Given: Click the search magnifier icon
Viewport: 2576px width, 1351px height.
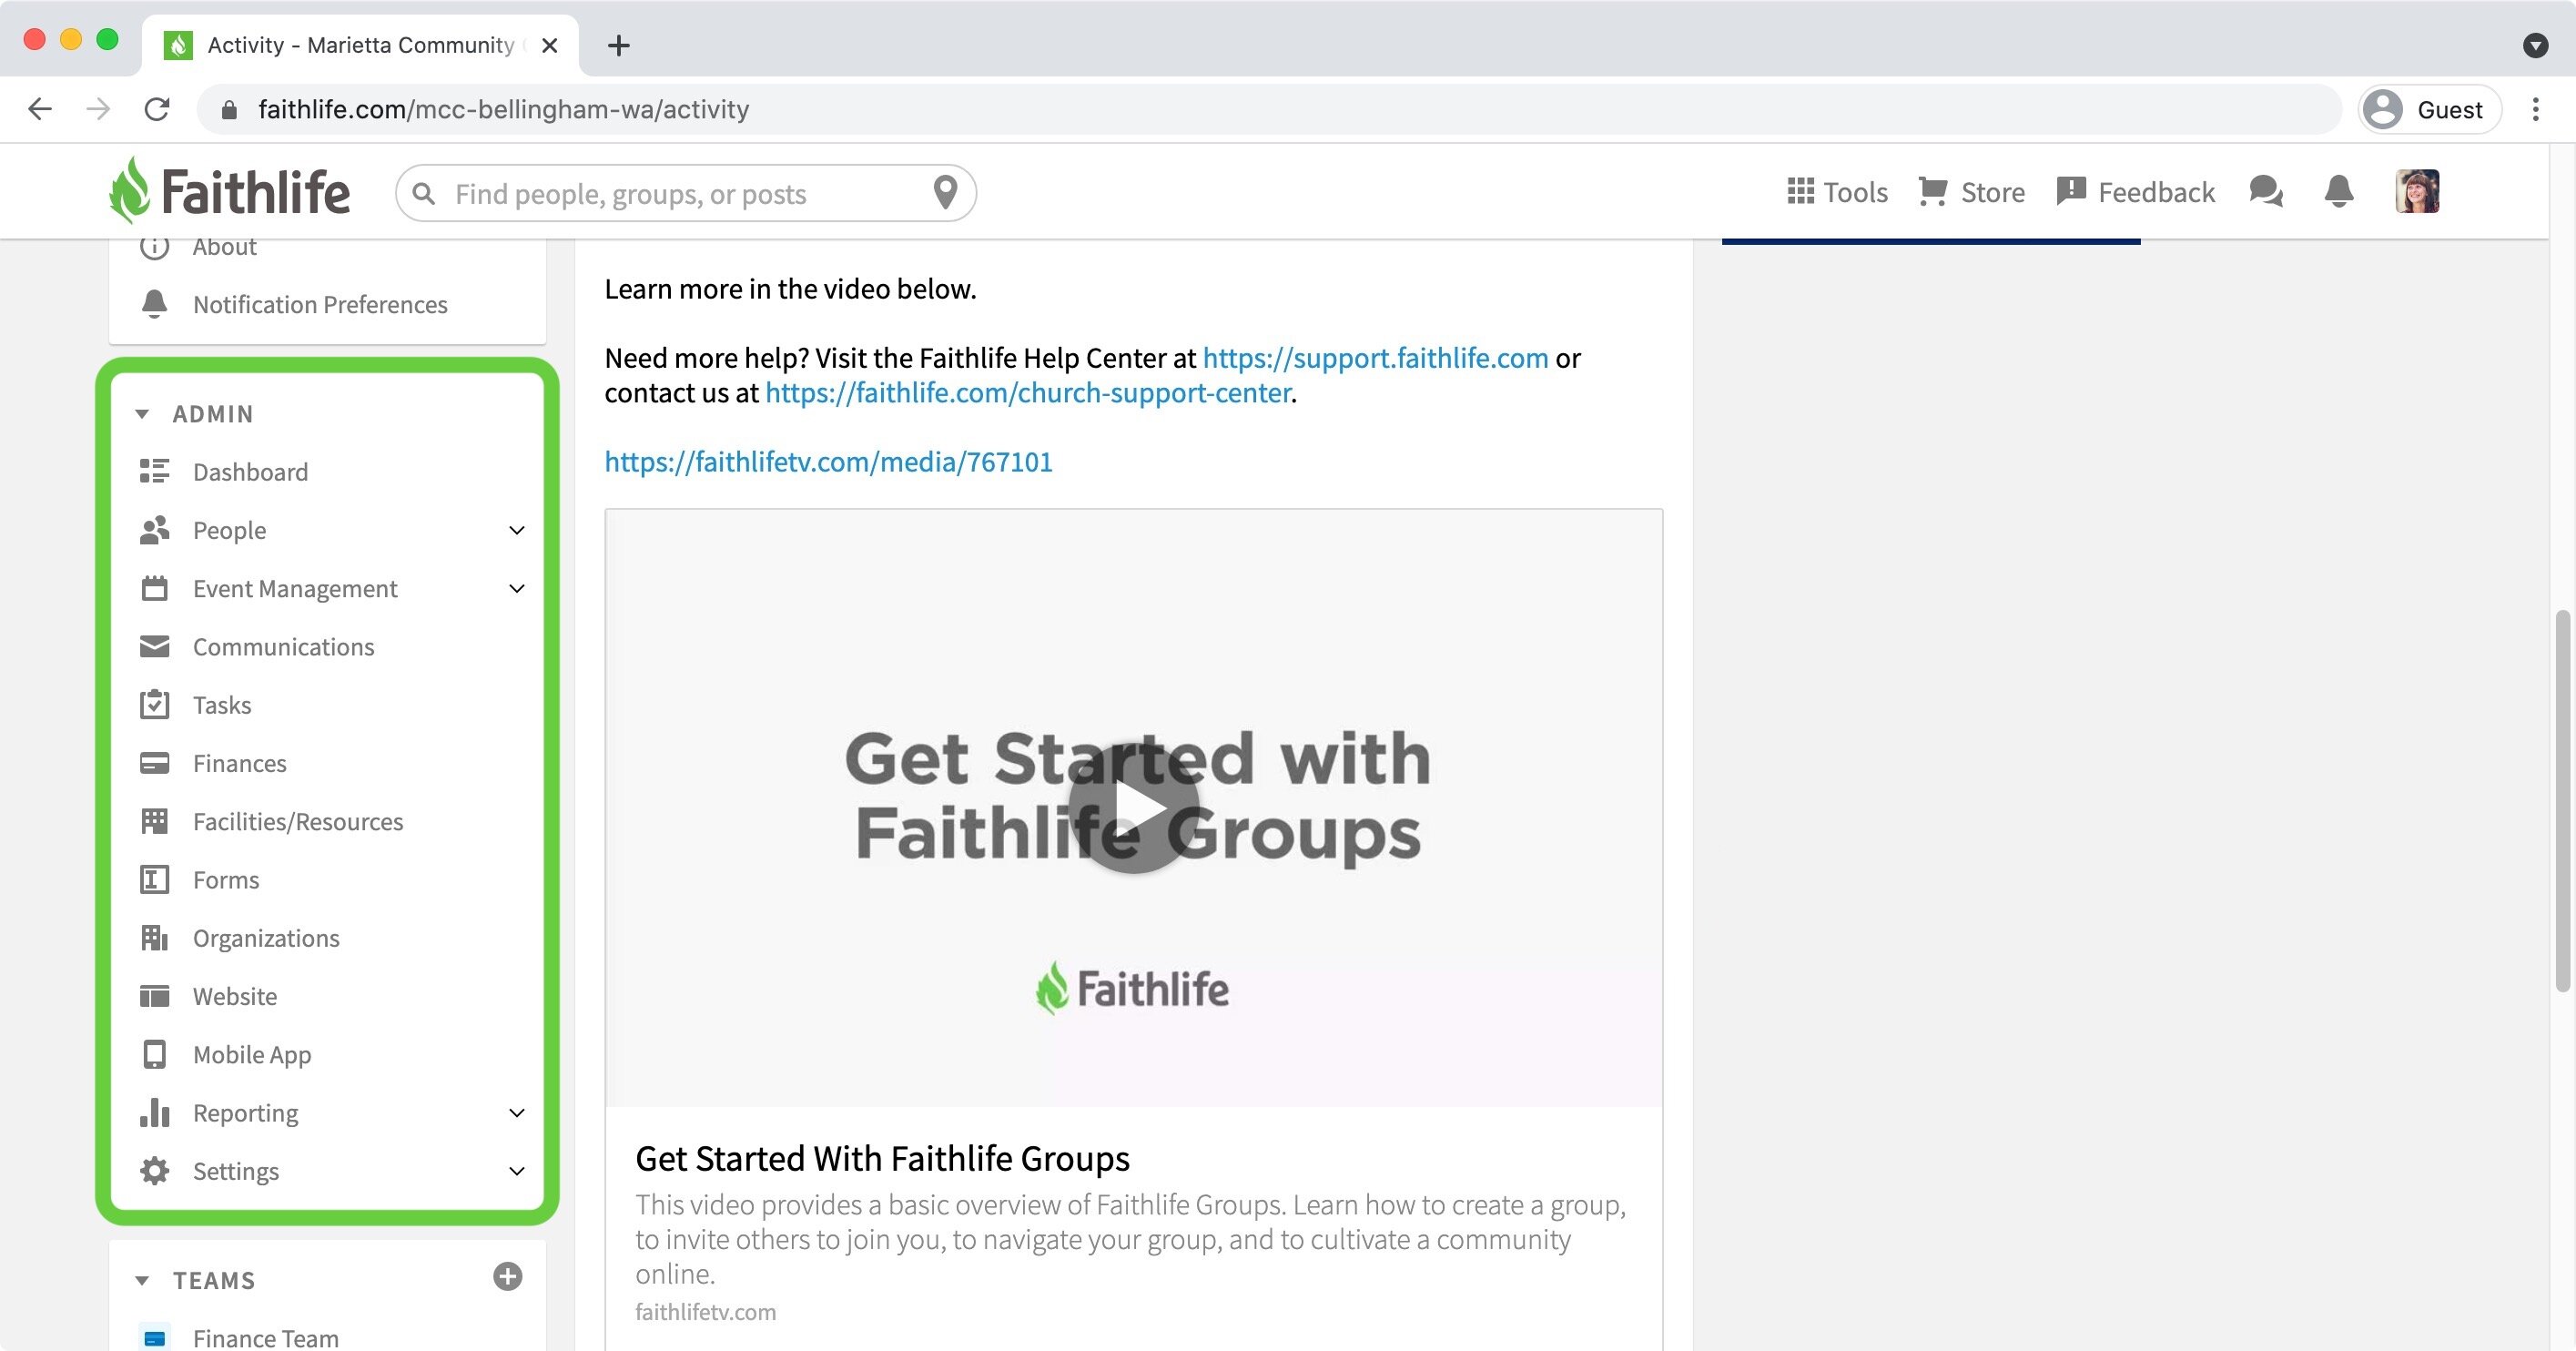Looking at the screenshot, I should tap(424, 192).
